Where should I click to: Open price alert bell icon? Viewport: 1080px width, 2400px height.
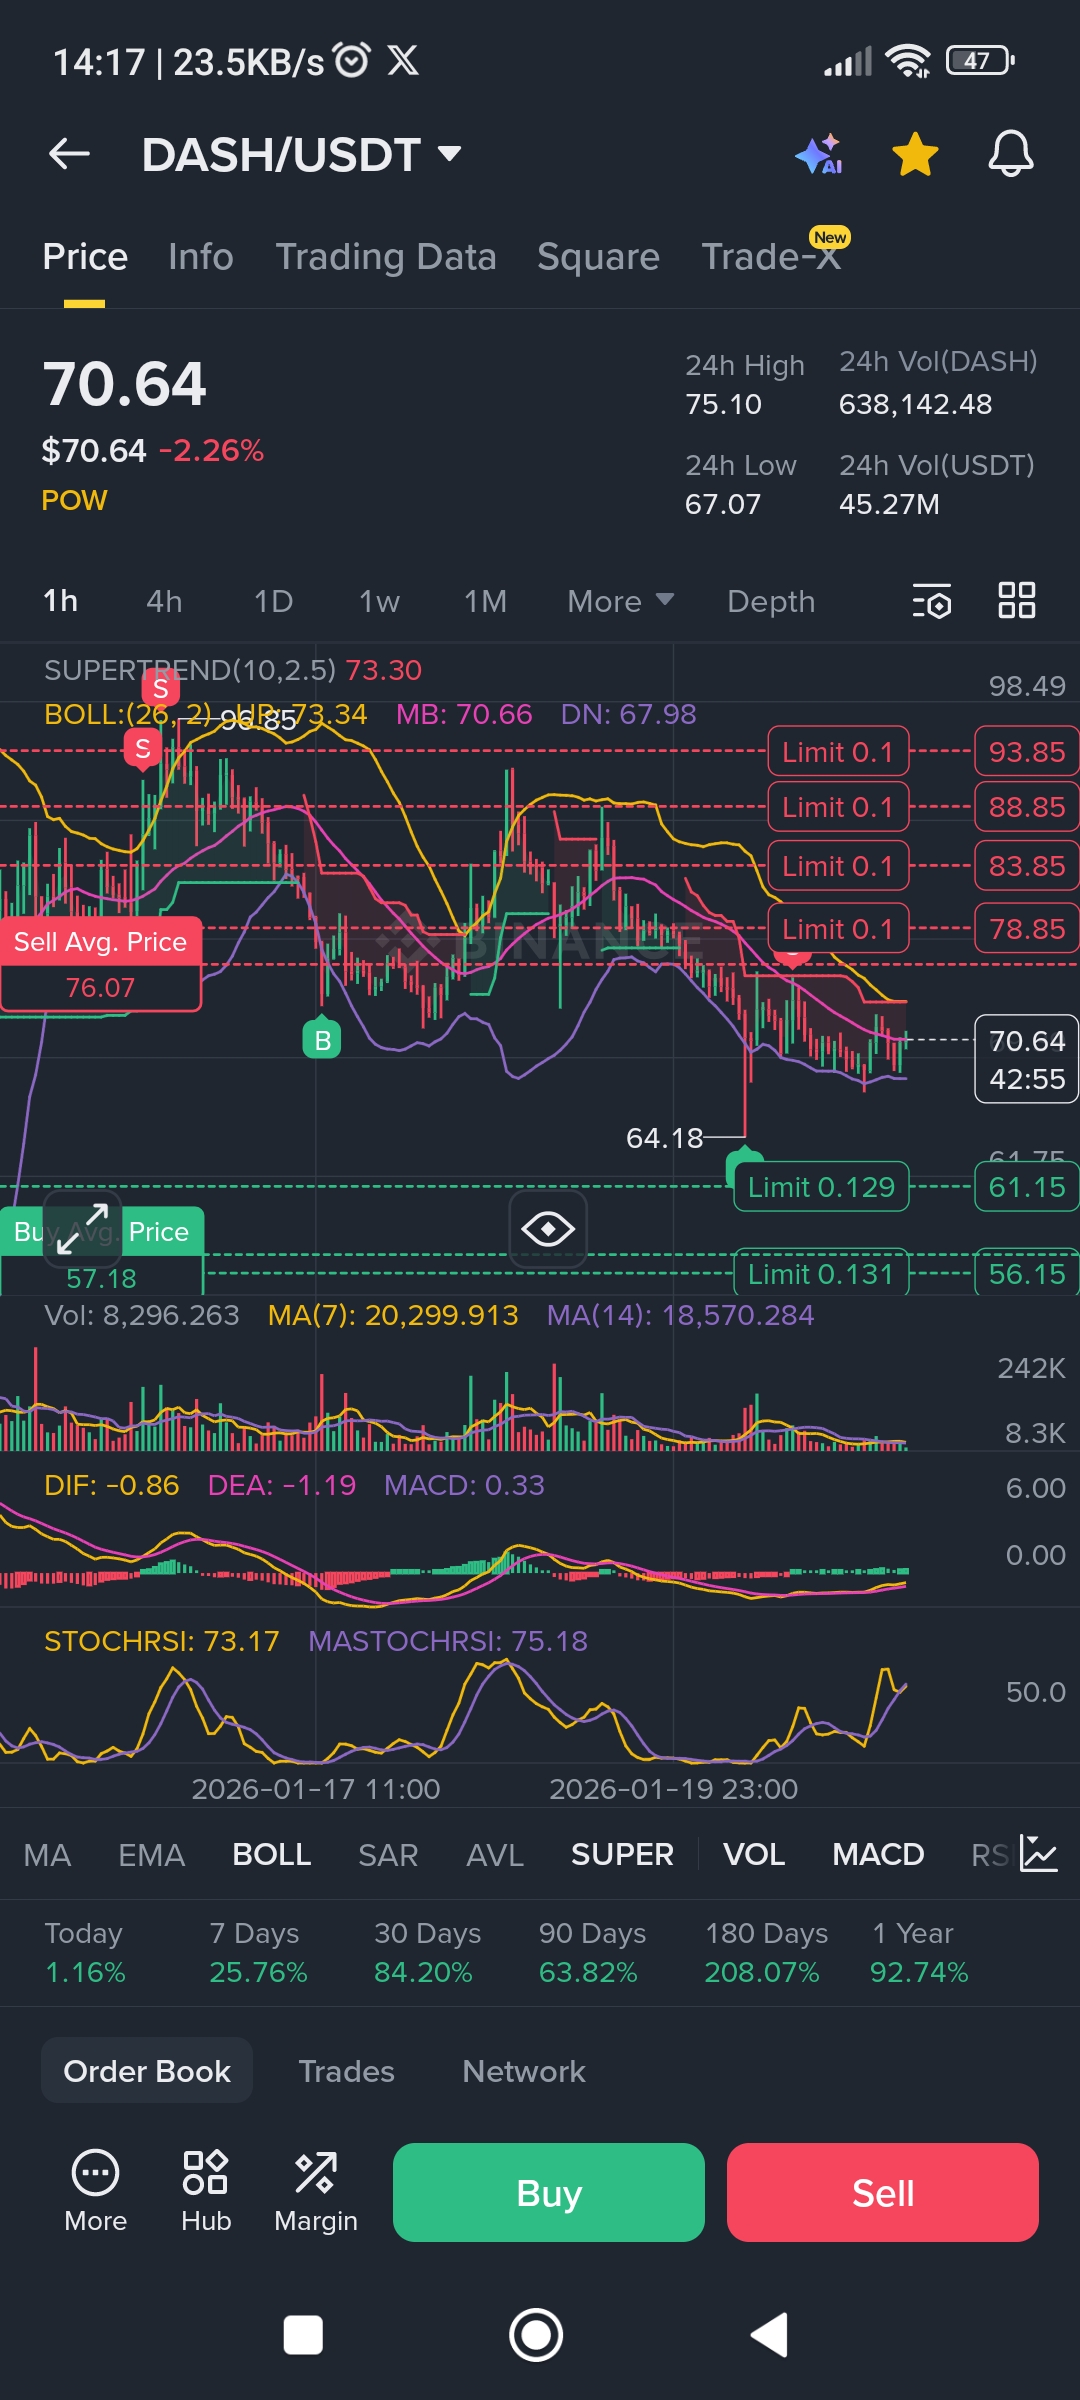tap(1011, 154)
